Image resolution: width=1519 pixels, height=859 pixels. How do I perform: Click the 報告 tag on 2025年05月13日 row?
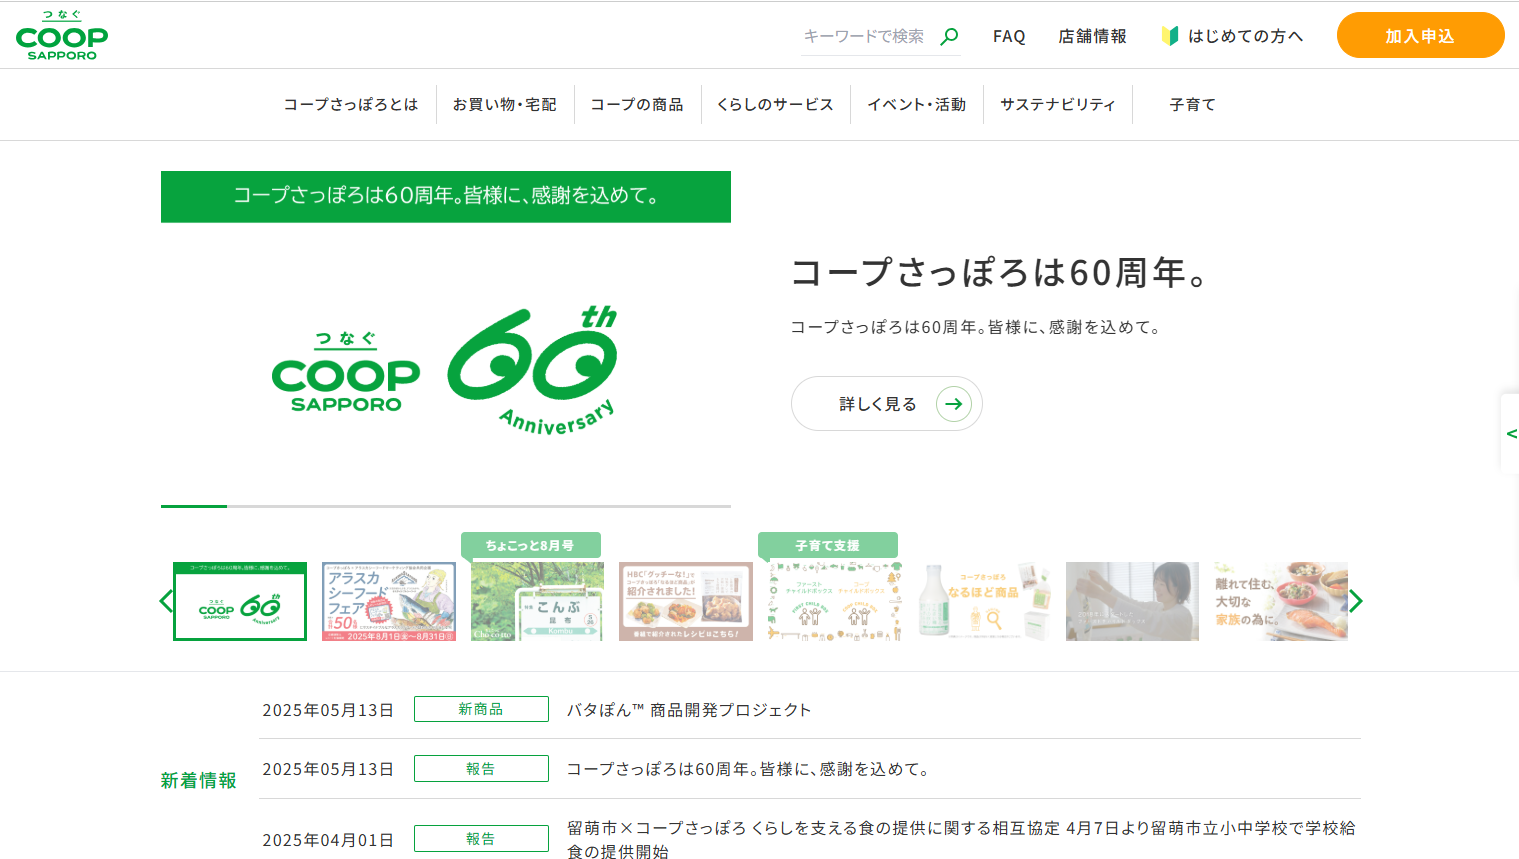tap(481, 769)
